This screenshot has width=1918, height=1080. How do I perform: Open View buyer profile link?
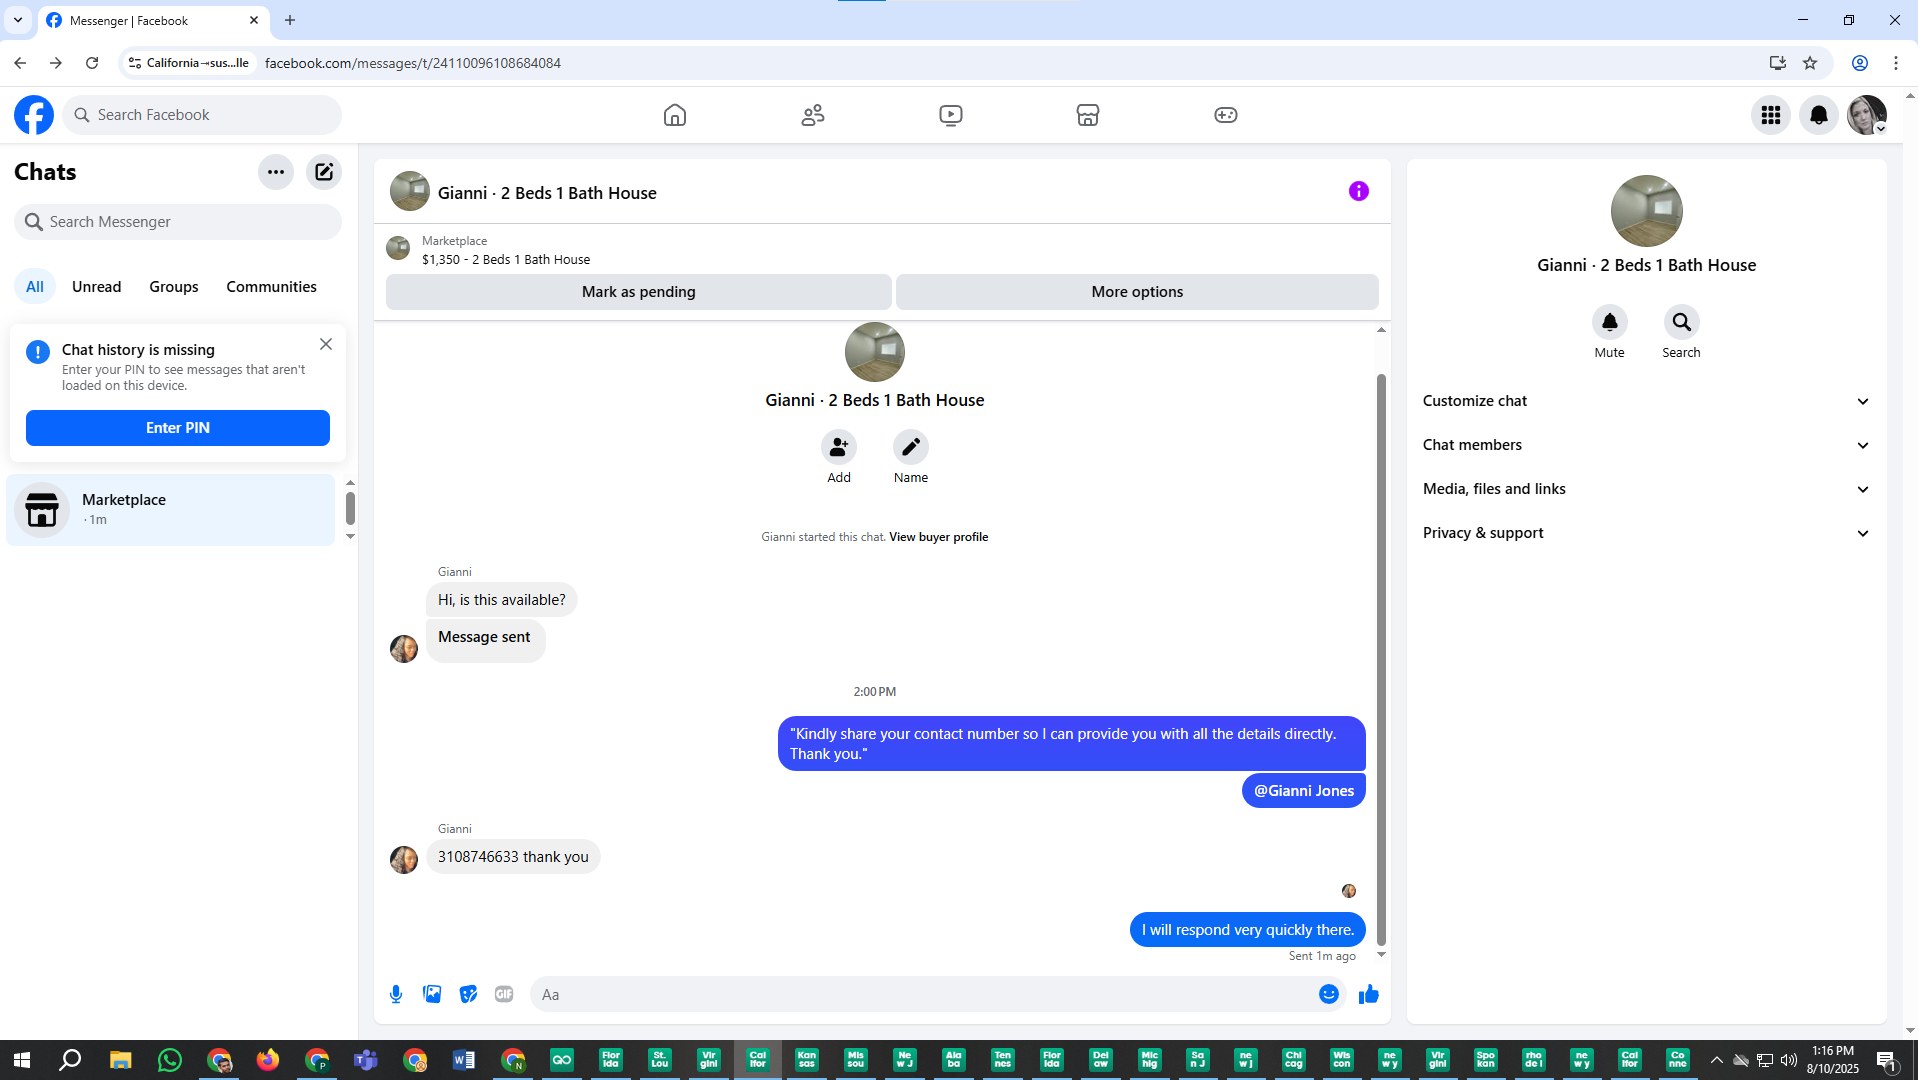[939, 537]
